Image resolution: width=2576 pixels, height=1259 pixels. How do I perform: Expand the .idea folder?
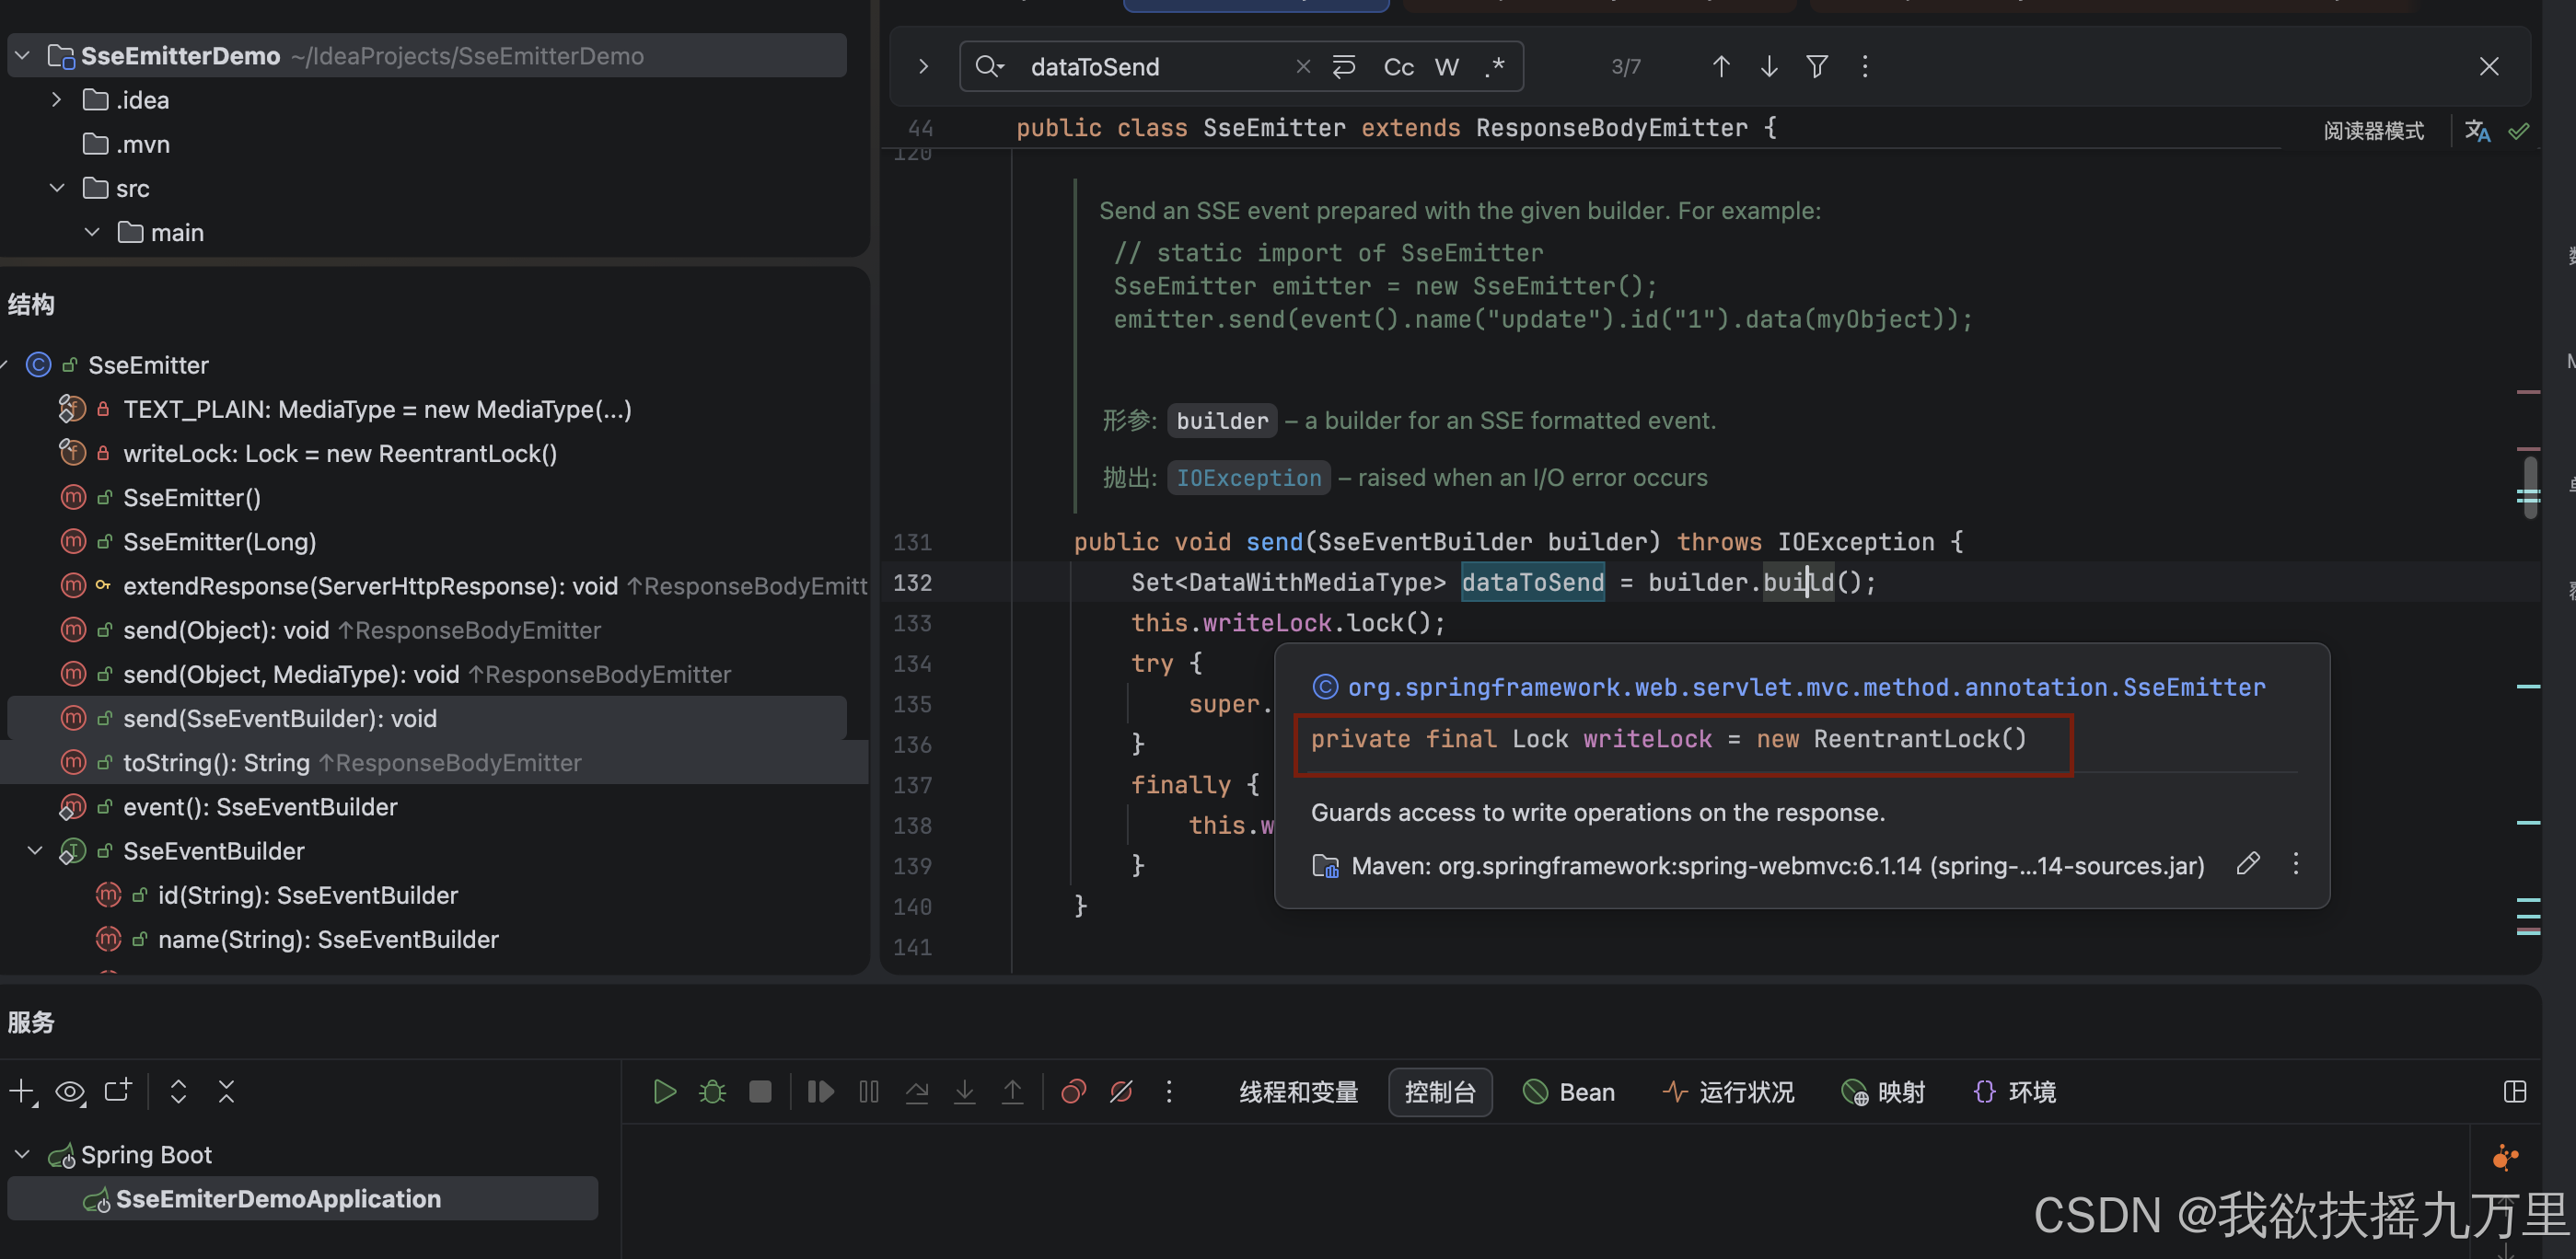(57, 99)
